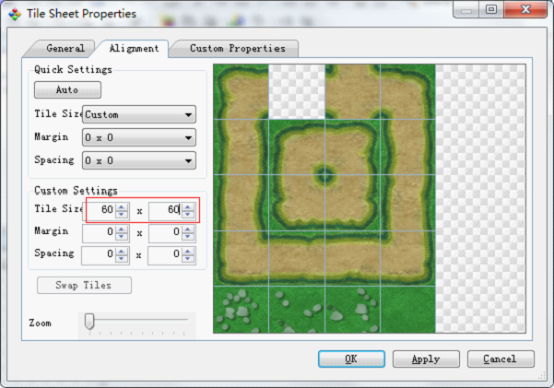Image resolution: width=554 pixels, height=388 pixels.
Task: Open the Tile Size Custom dropdown
Action: 139,114
